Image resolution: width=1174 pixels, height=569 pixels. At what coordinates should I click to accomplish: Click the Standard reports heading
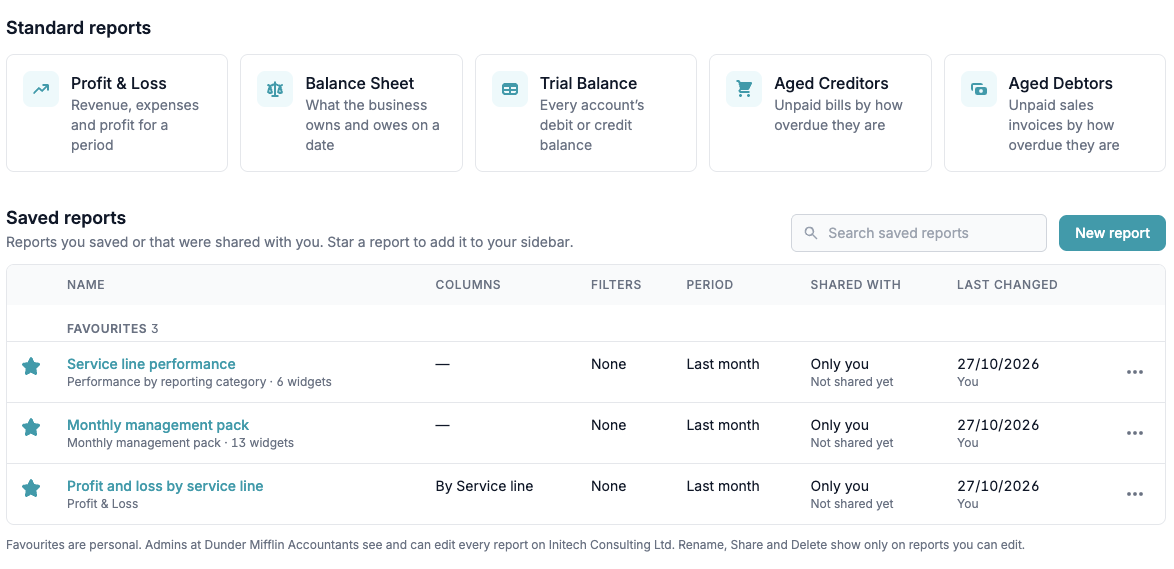79,28
